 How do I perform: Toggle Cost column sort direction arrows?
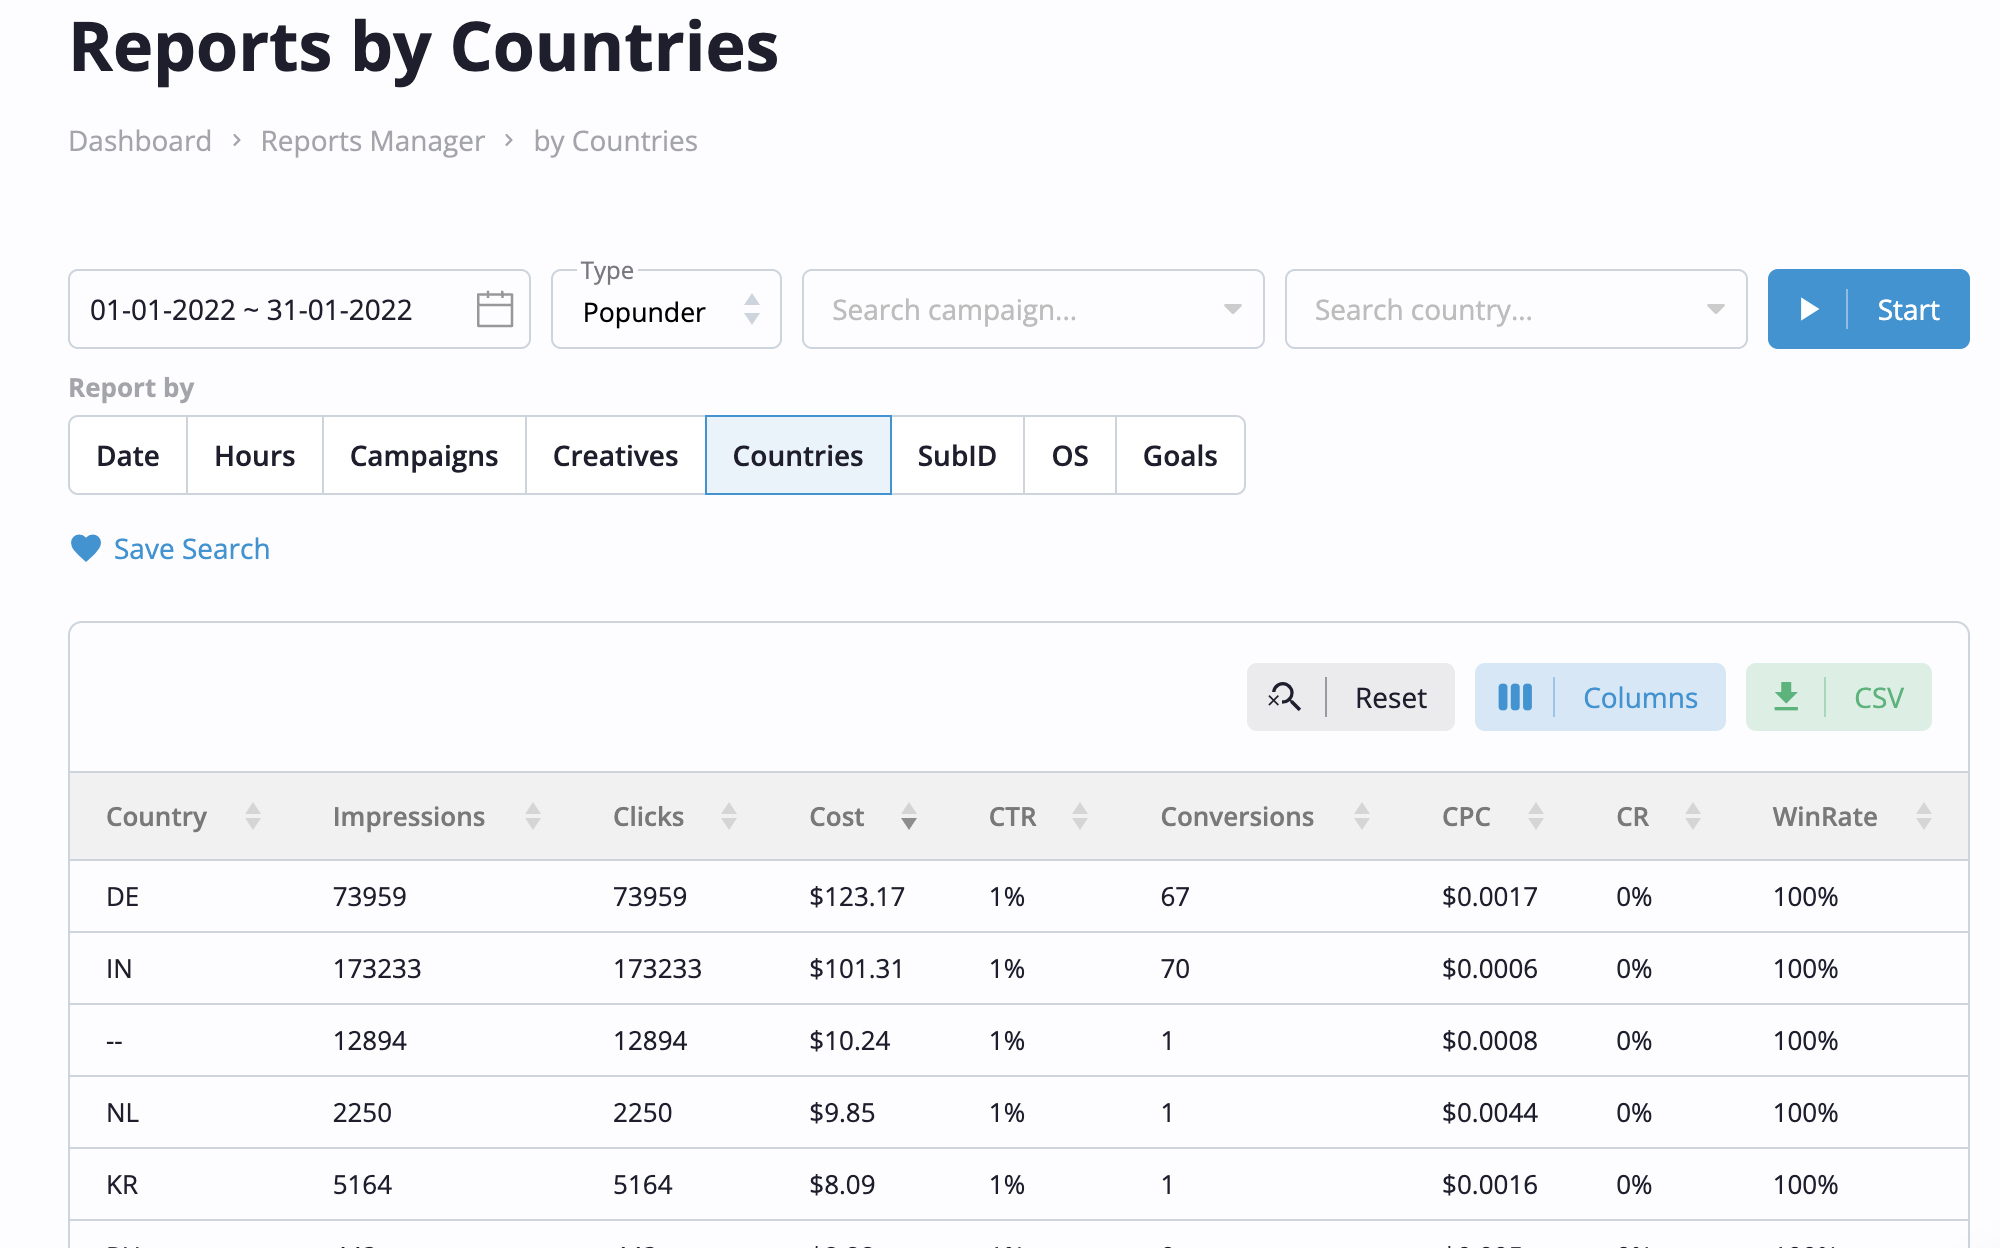[x=909, y=816]
